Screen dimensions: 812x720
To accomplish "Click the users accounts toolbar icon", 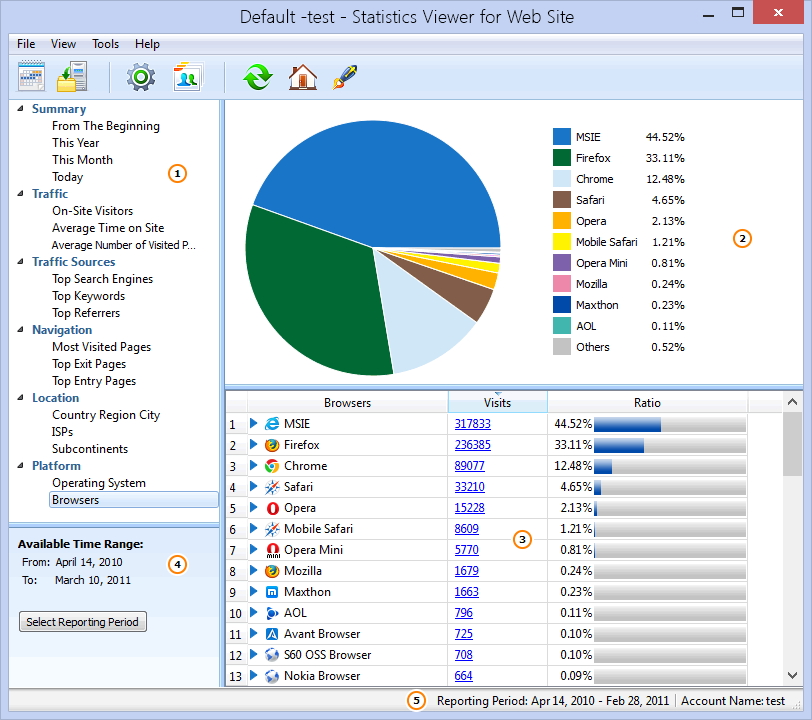I will pos(187,77).
